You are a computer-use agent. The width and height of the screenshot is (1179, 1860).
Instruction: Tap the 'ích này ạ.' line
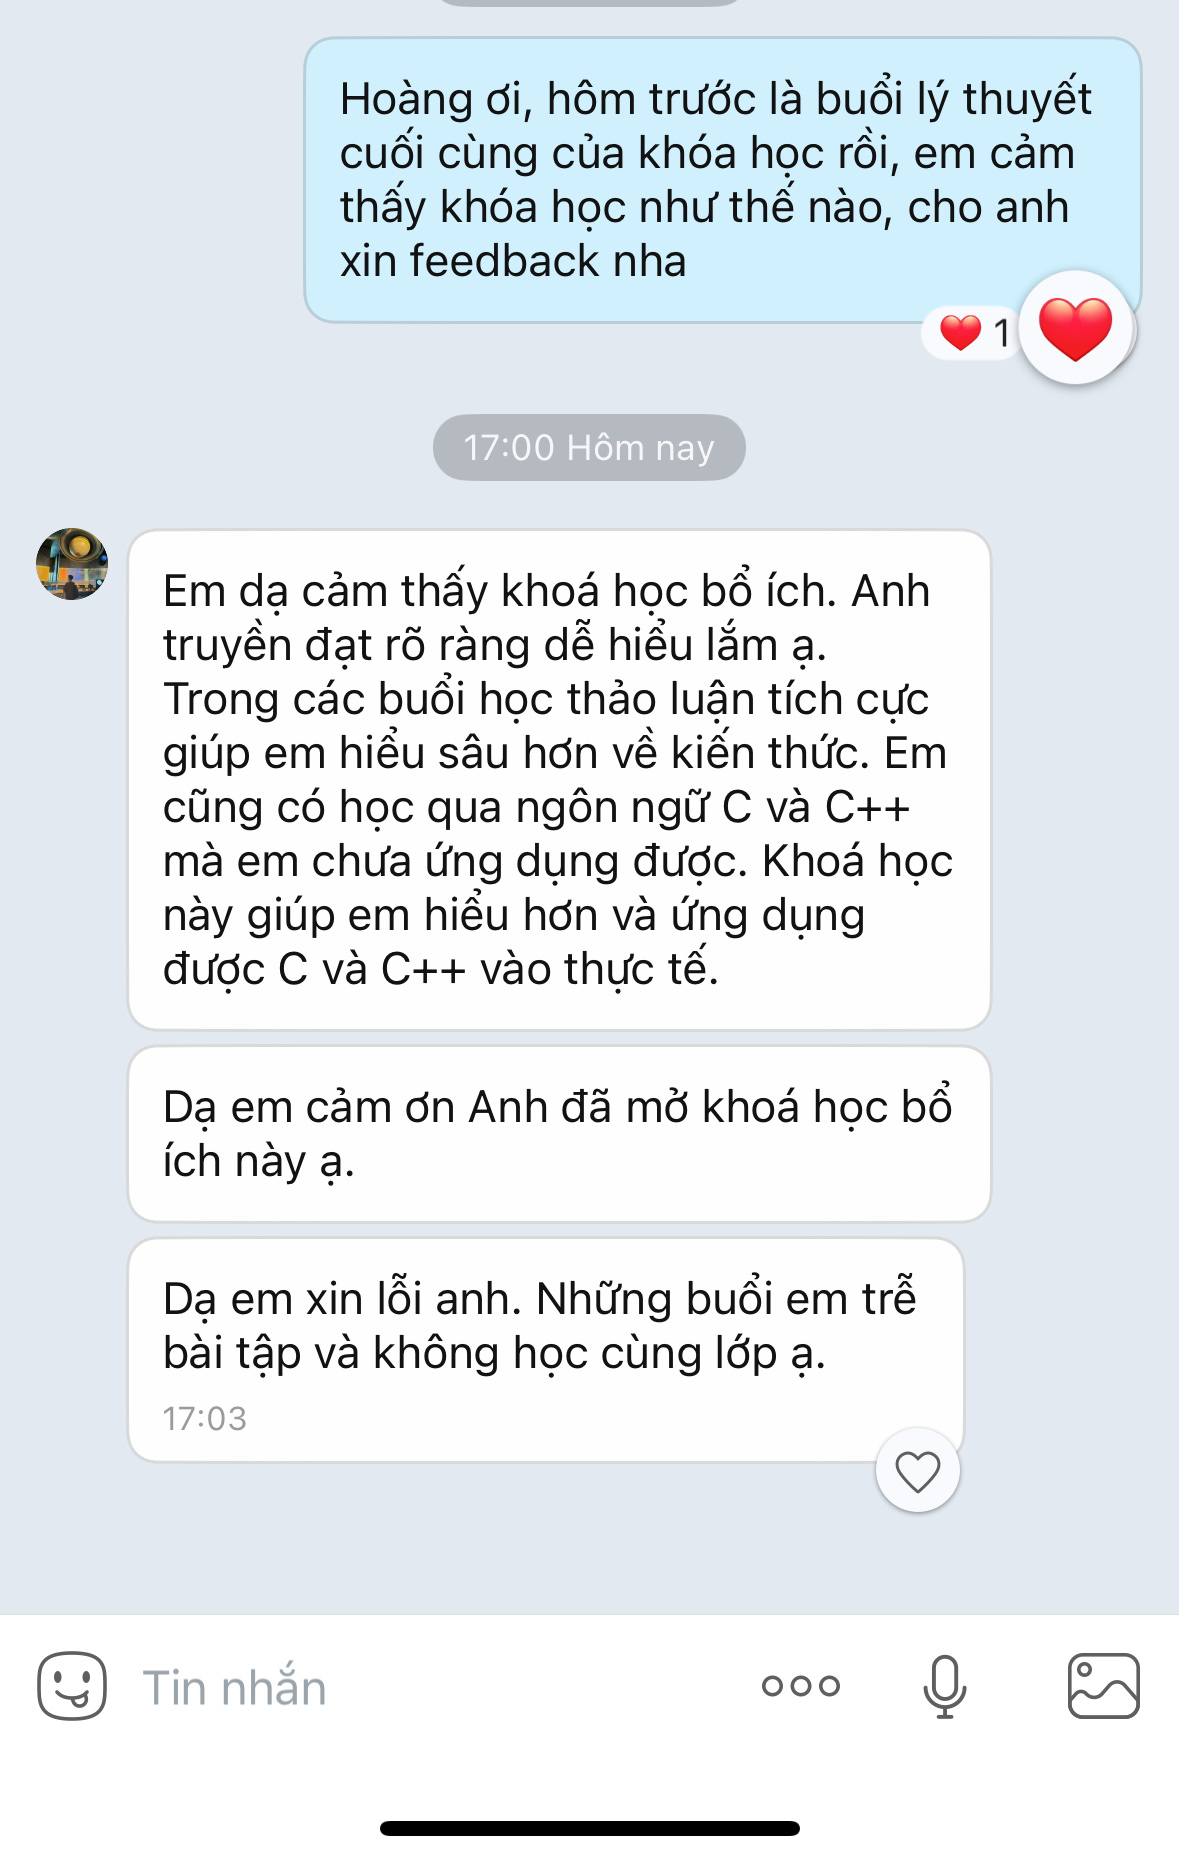coord(259,1162)
